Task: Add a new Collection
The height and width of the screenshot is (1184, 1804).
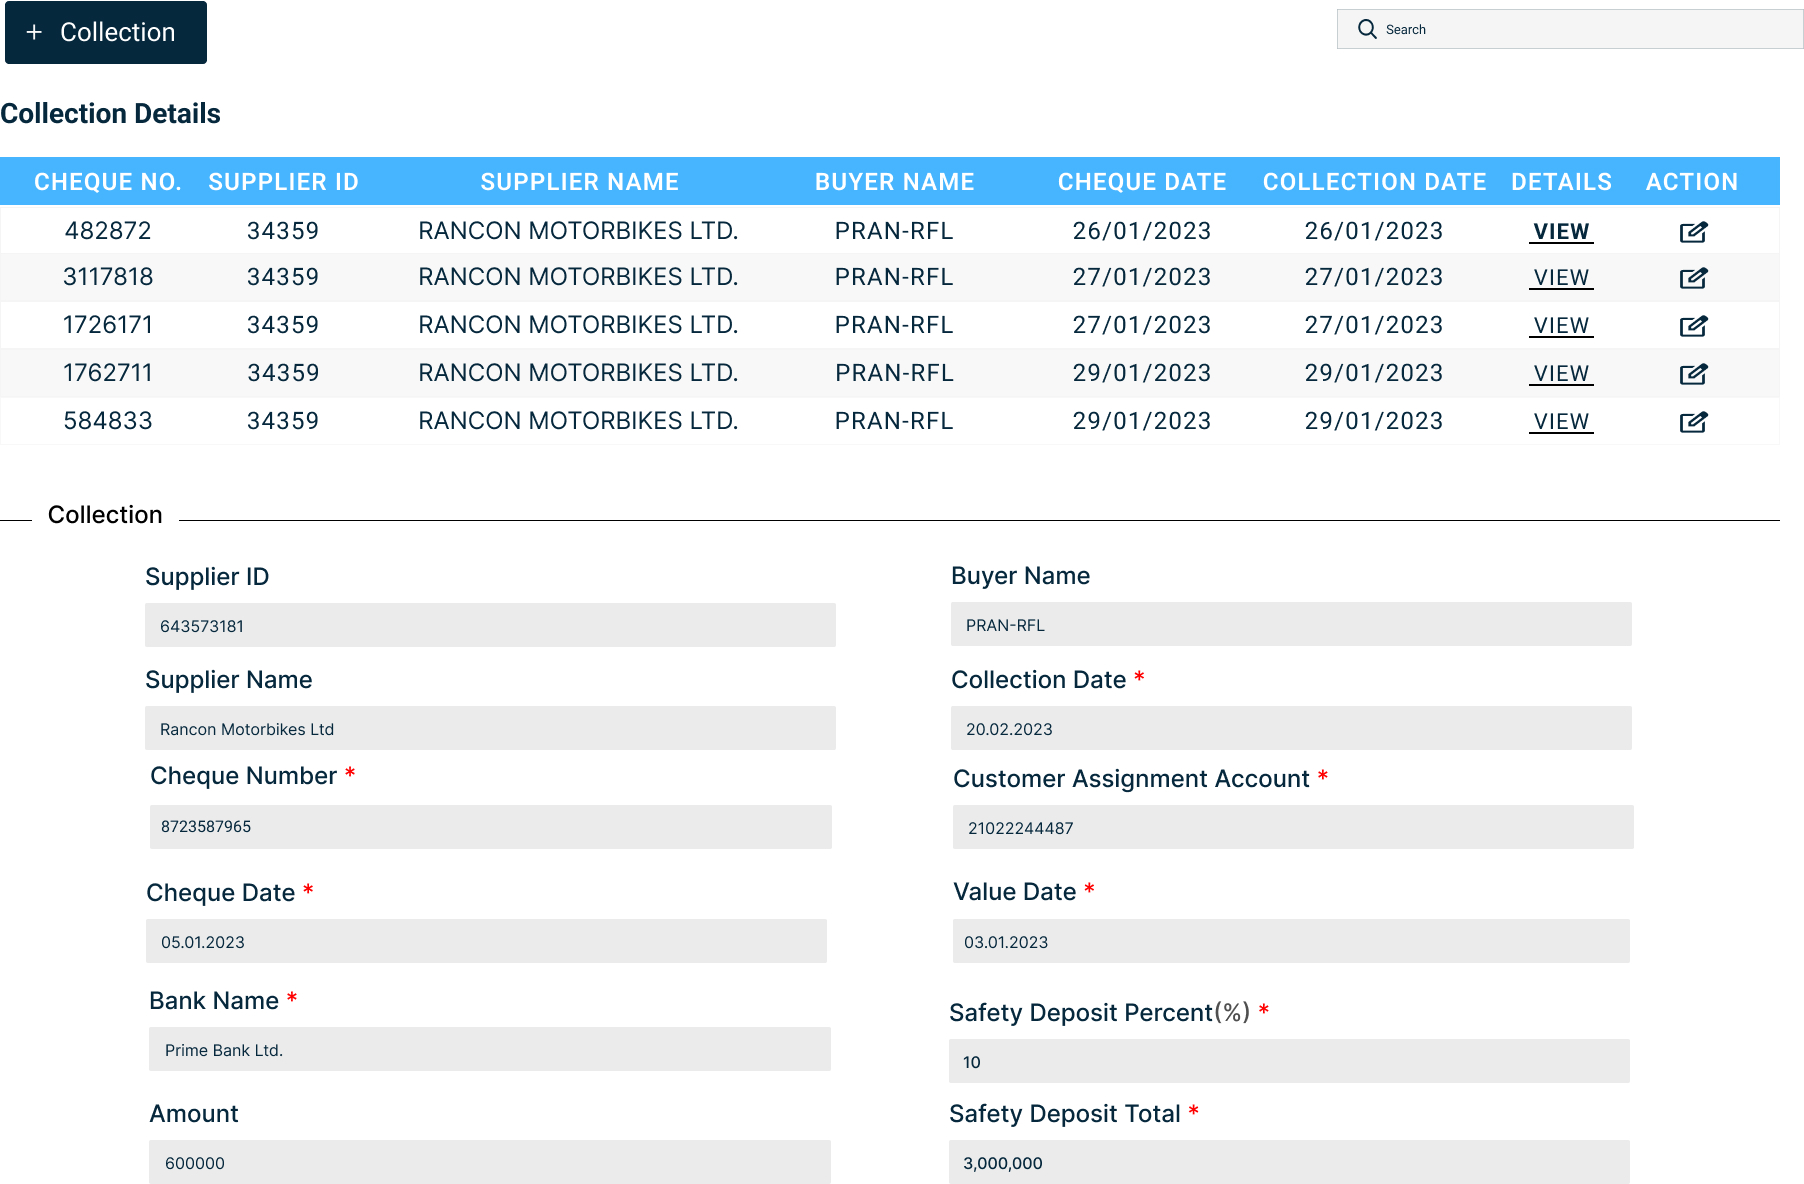Action: pos(106,32)
